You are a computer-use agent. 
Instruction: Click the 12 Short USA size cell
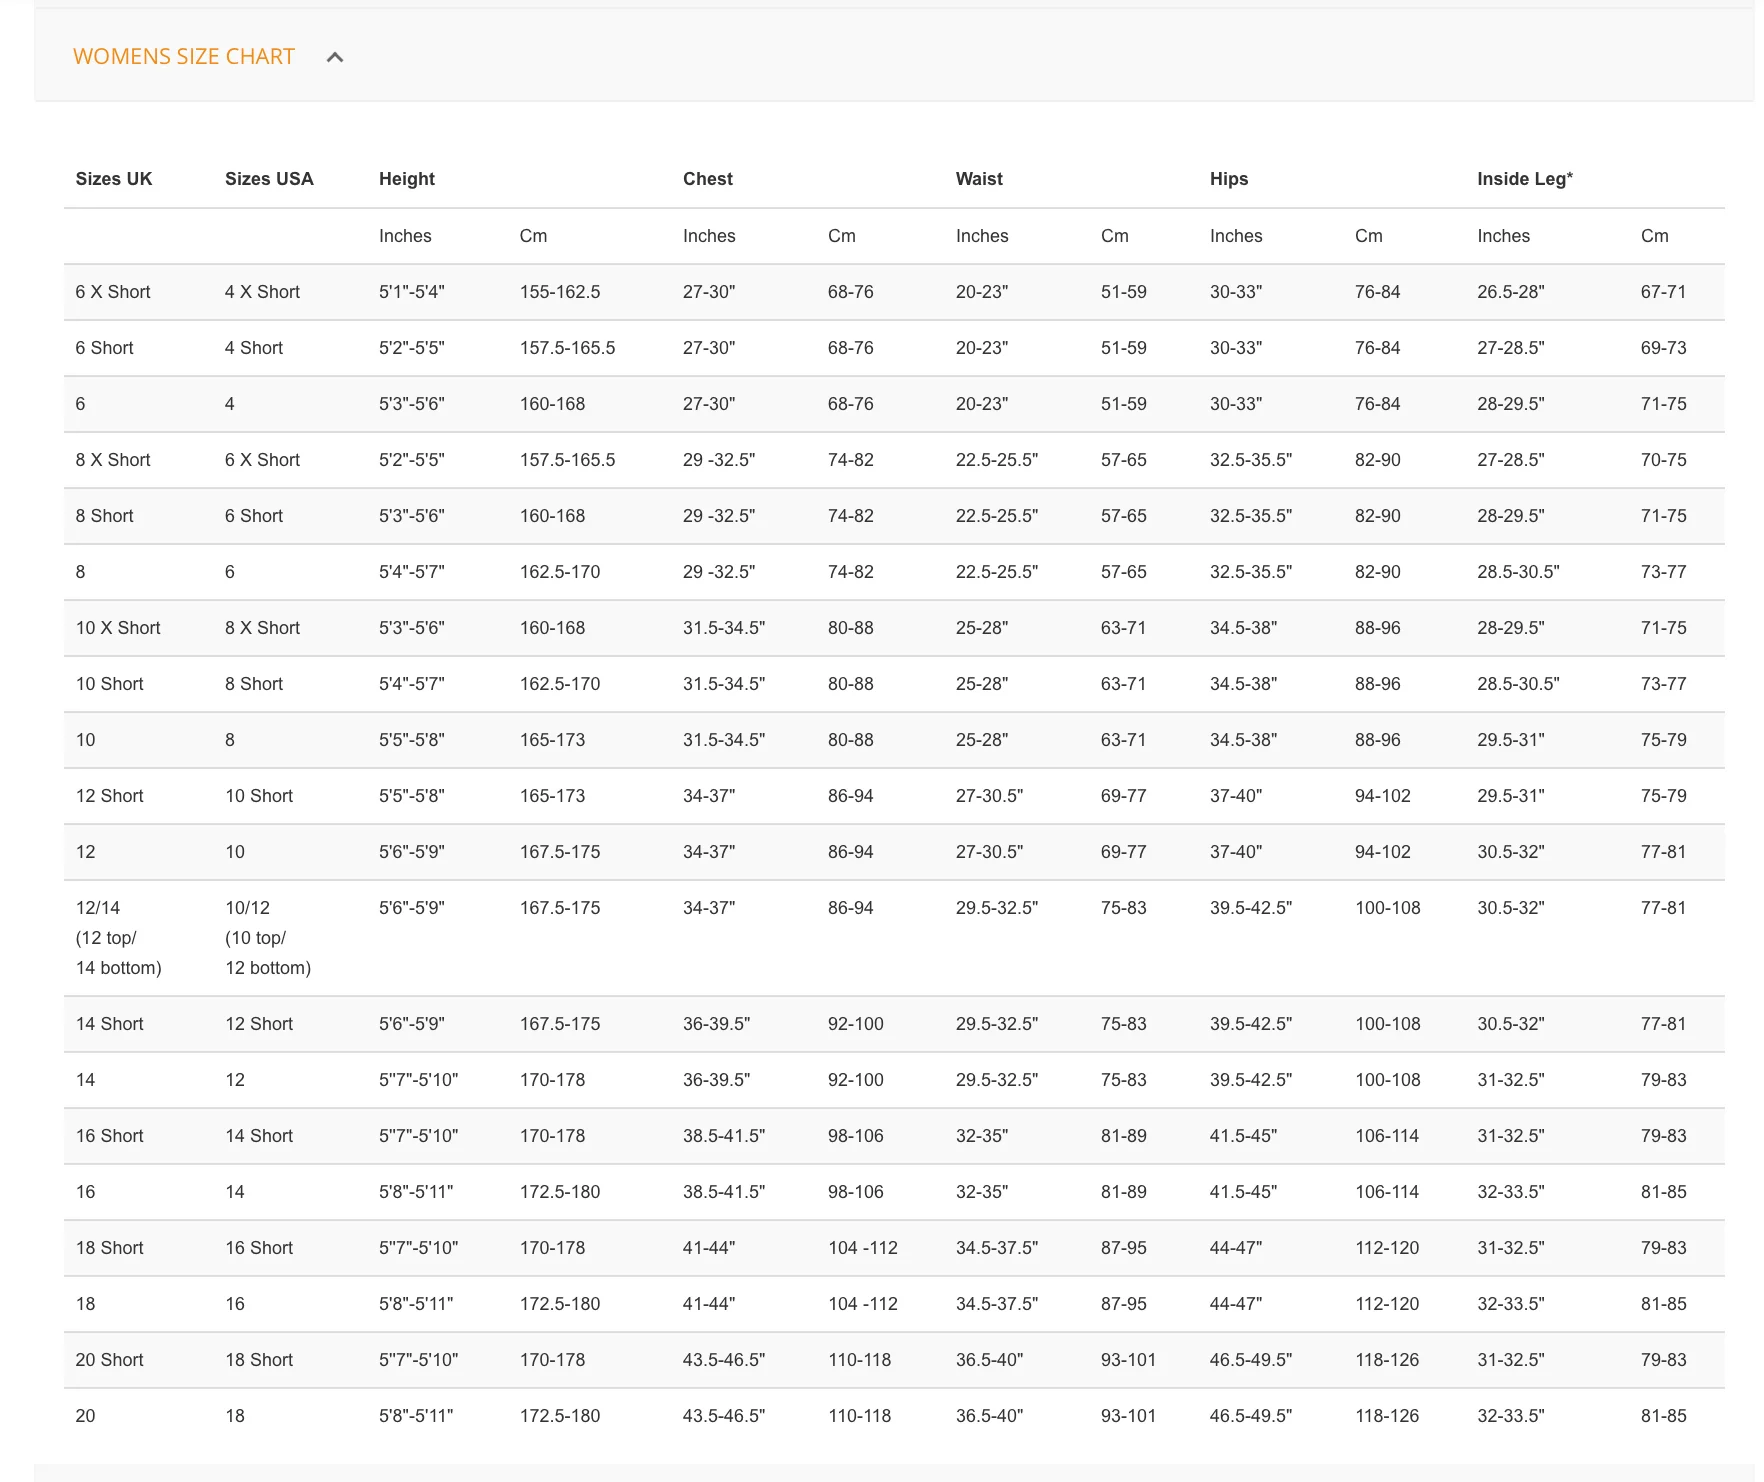(x=259, y=1024)
